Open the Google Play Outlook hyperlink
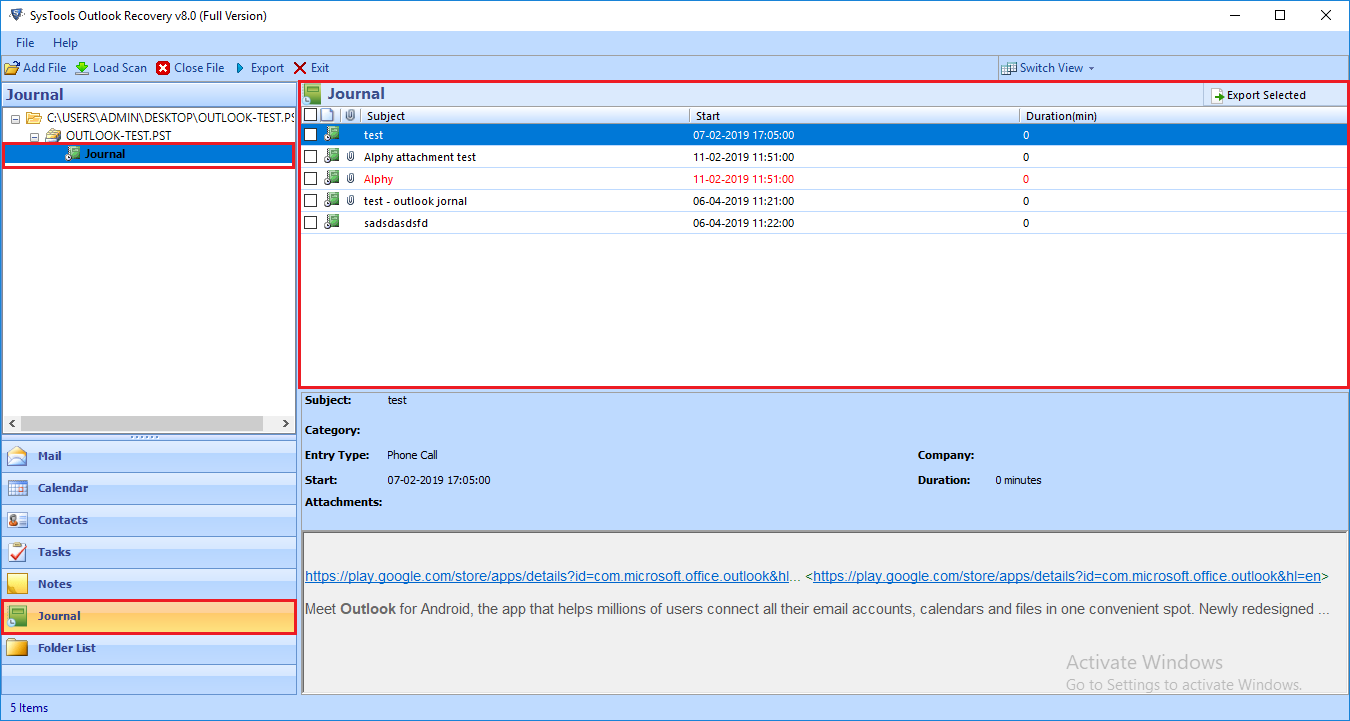Image resolution: width=1350 pixels, height=721 pixels. point(552,576)
